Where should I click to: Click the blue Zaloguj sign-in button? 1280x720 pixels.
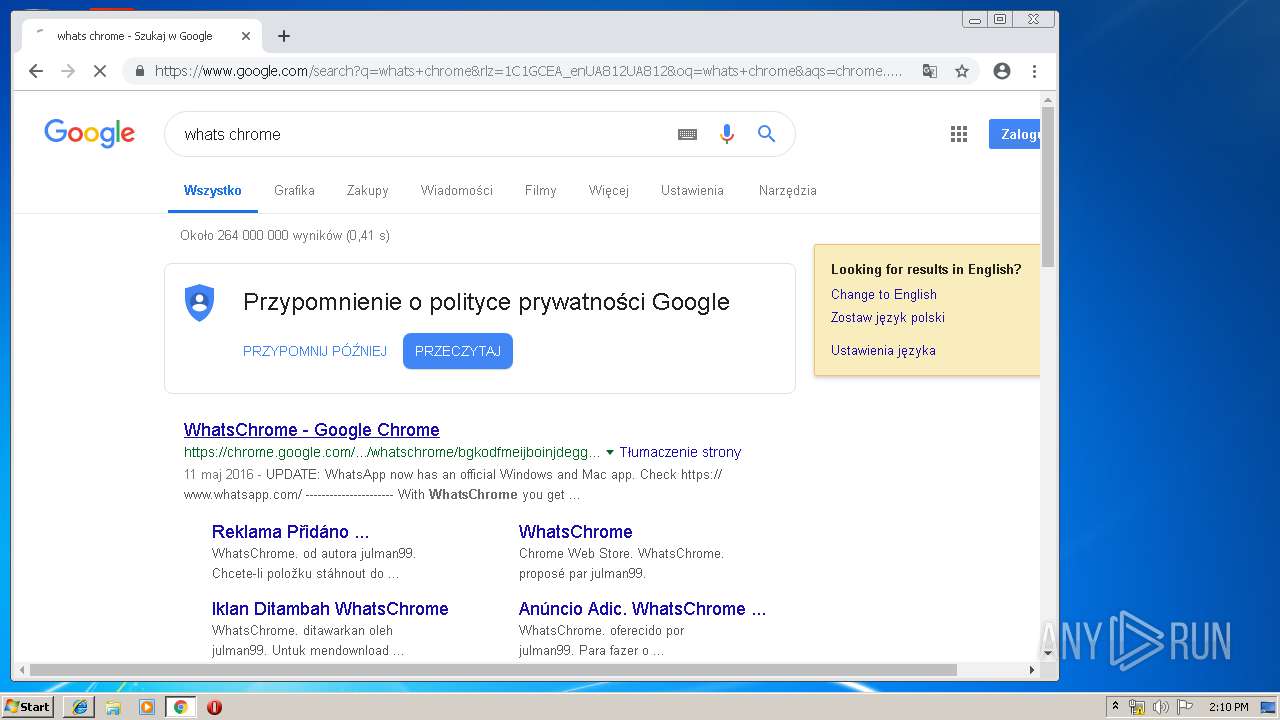coord(1014,134)
